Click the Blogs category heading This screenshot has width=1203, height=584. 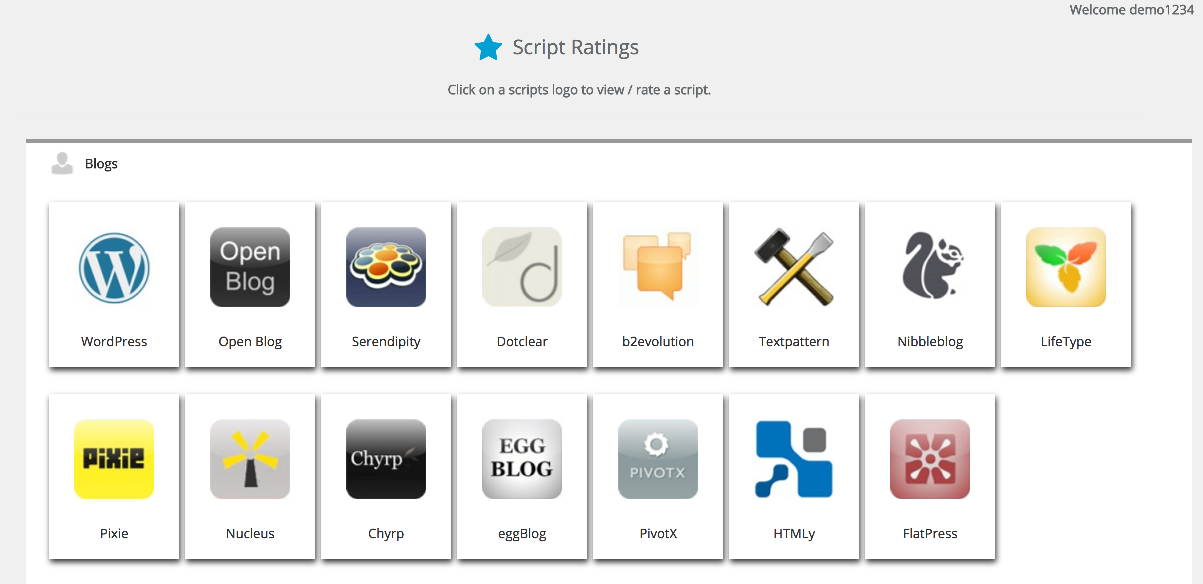(101, 163)
